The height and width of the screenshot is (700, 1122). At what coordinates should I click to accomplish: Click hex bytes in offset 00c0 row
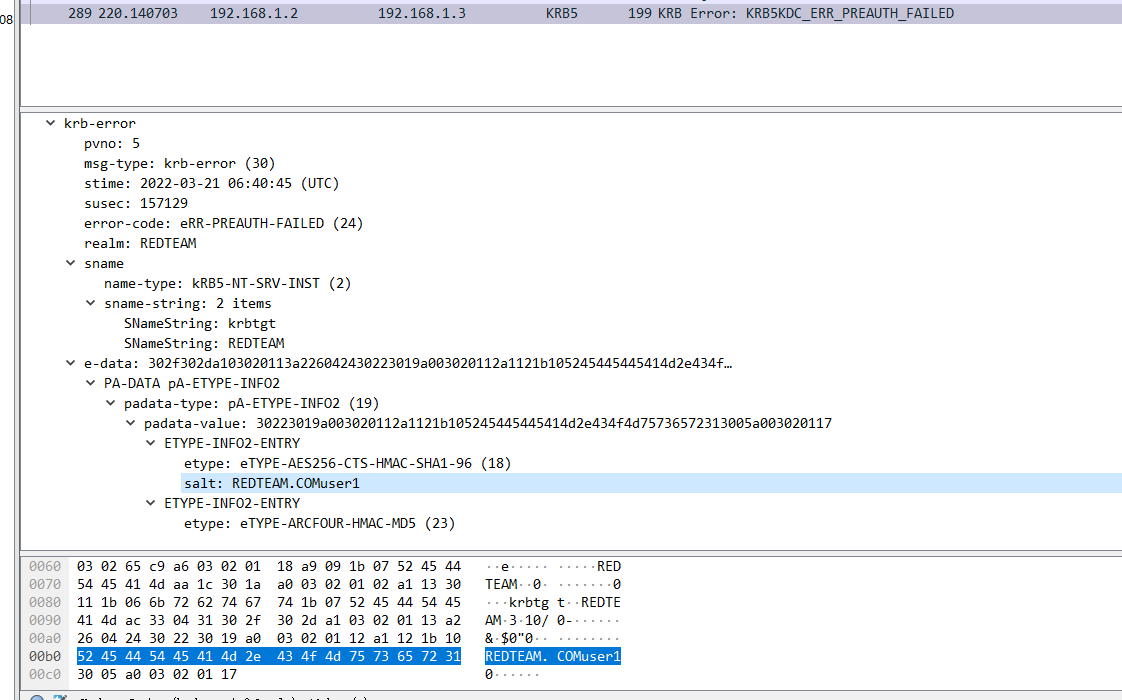(x=157, y=674)
